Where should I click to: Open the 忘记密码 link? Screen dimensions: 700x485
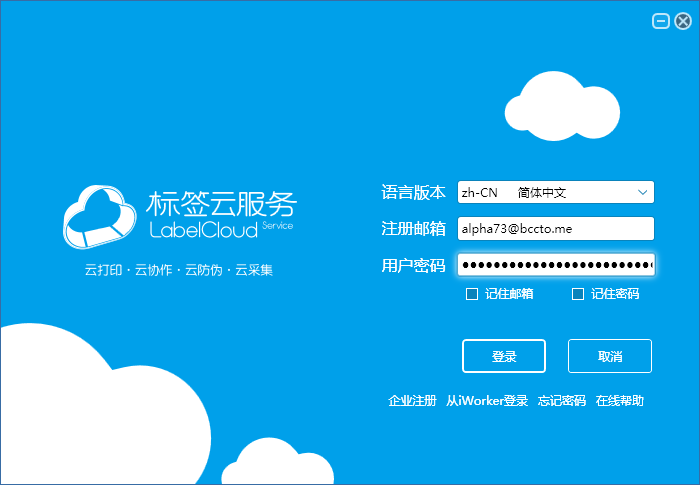point(562,401)
